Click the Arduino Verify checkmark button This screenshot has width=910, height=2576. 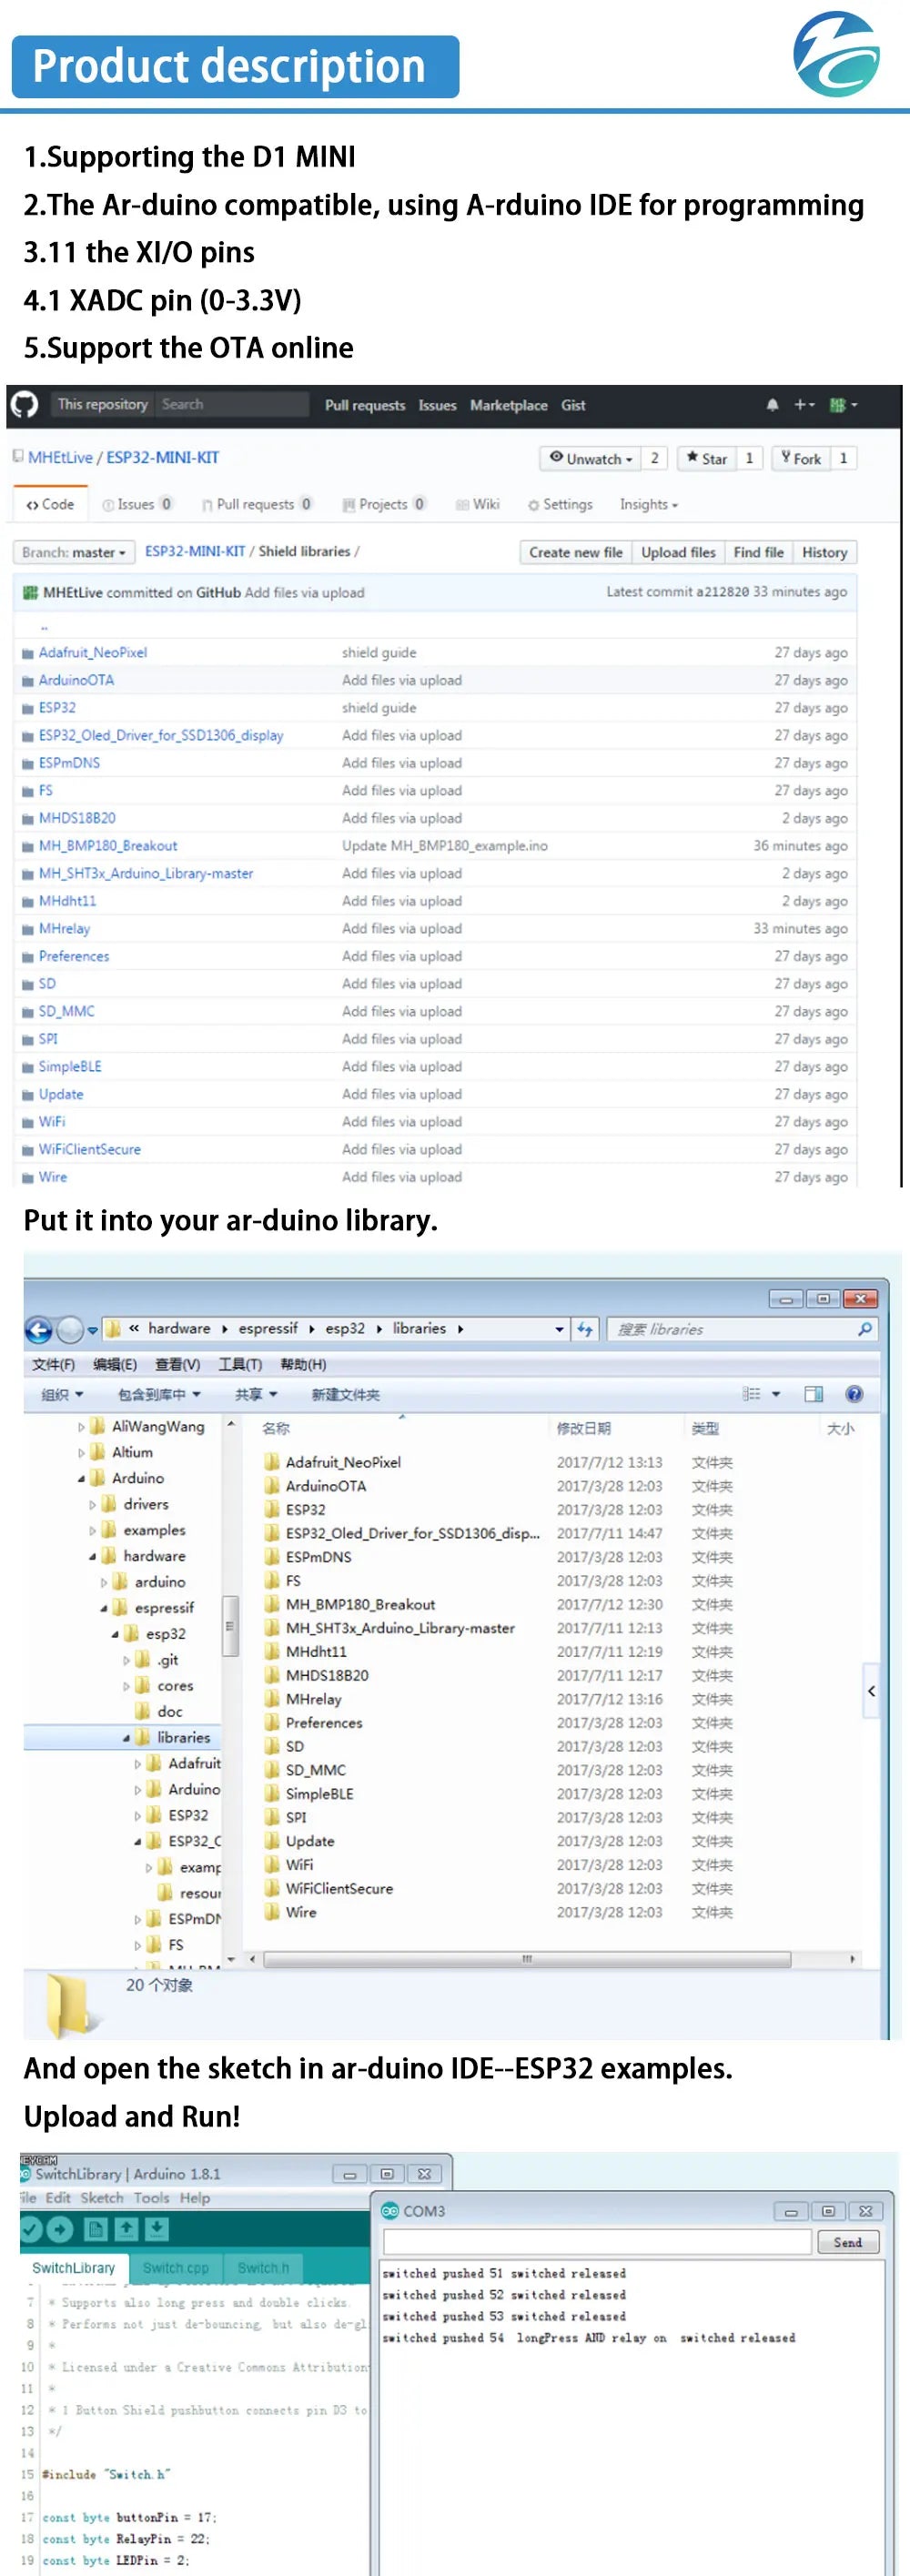[31, 2229]
